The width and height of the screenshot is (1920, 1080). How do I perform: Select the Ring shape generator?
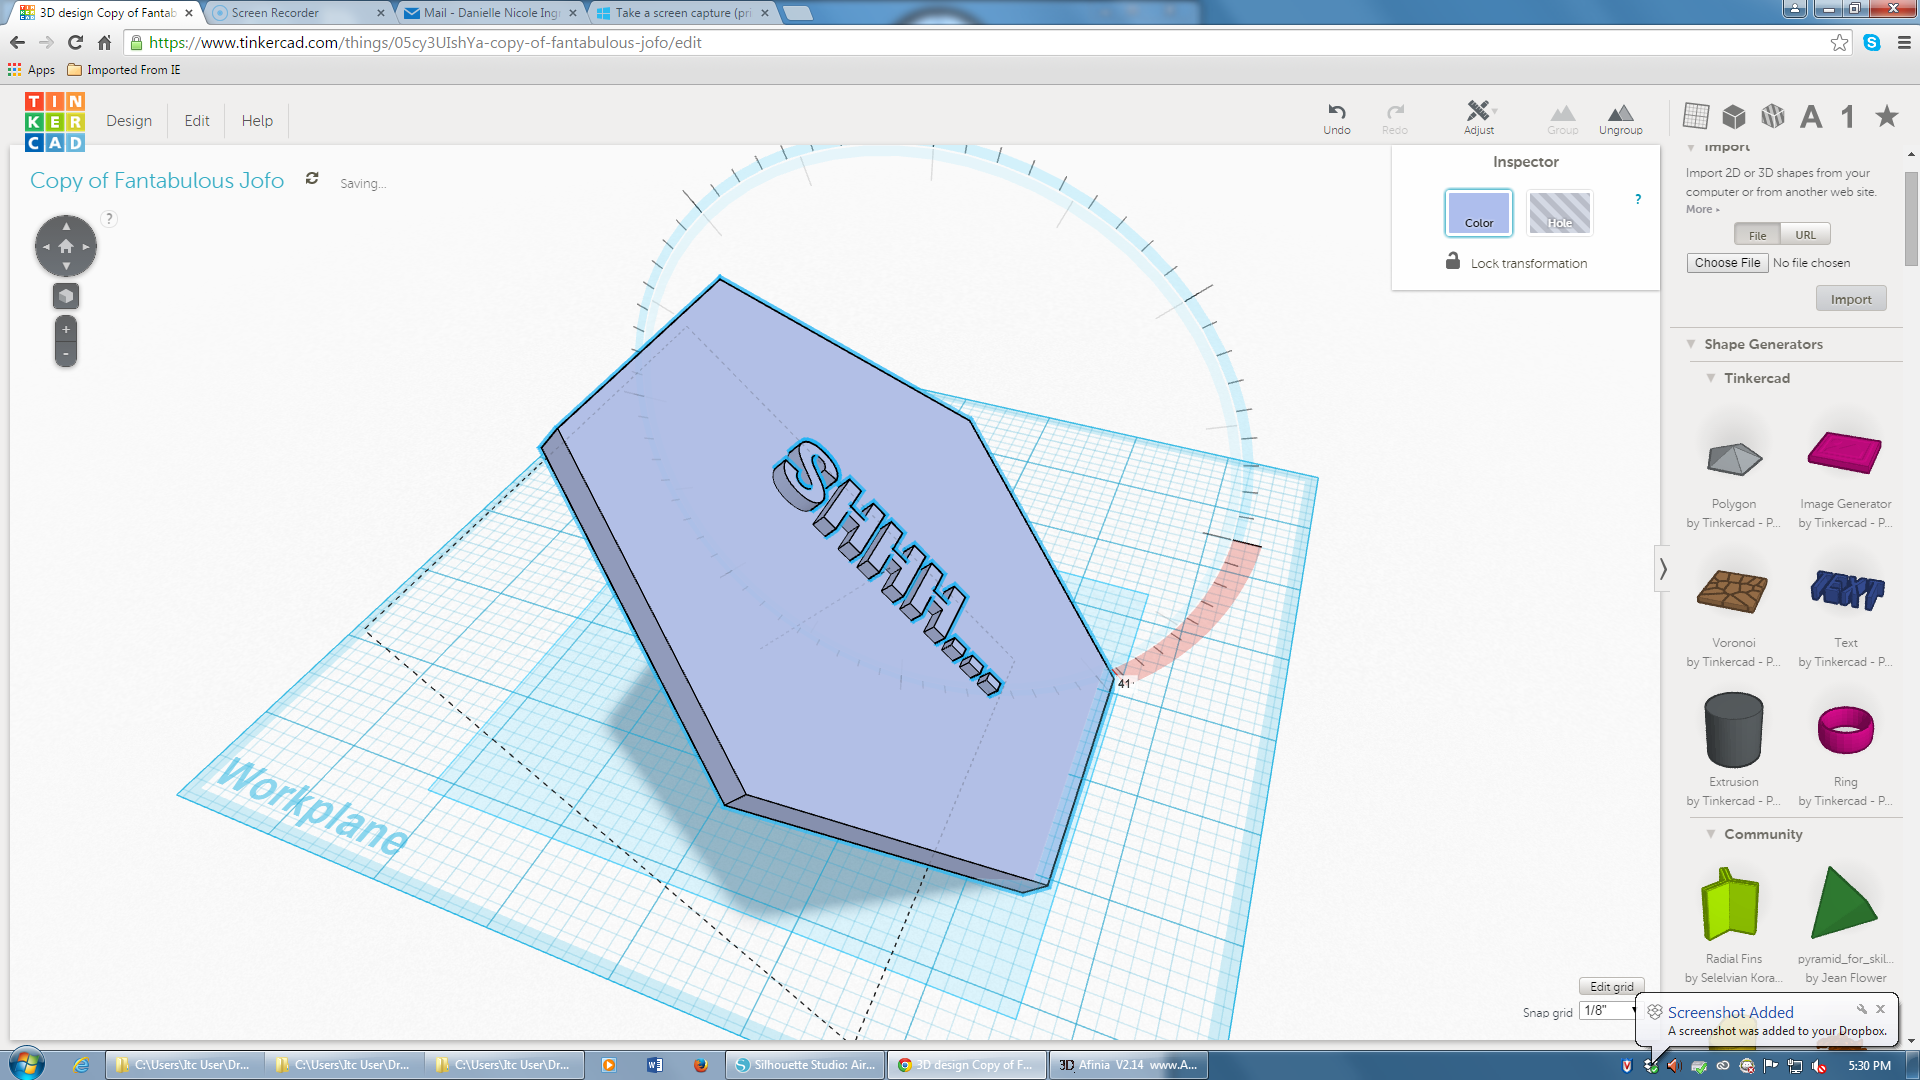click(x=1846, y=729)
